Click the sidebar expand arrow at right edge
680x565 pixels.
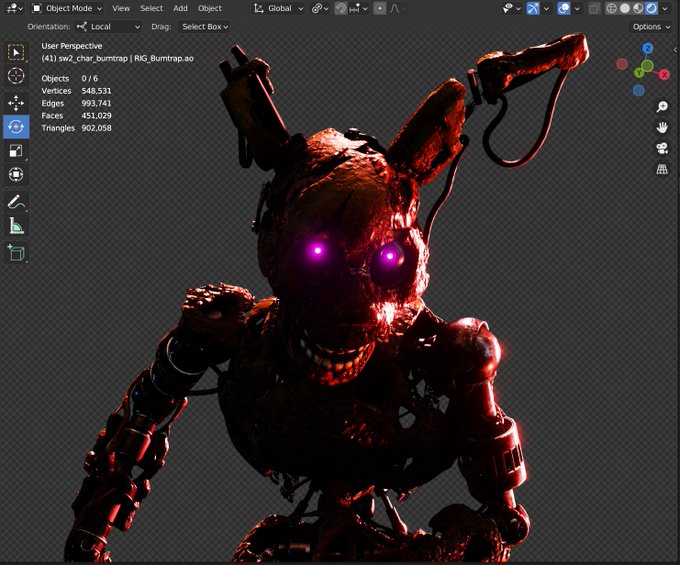[675, 50]
